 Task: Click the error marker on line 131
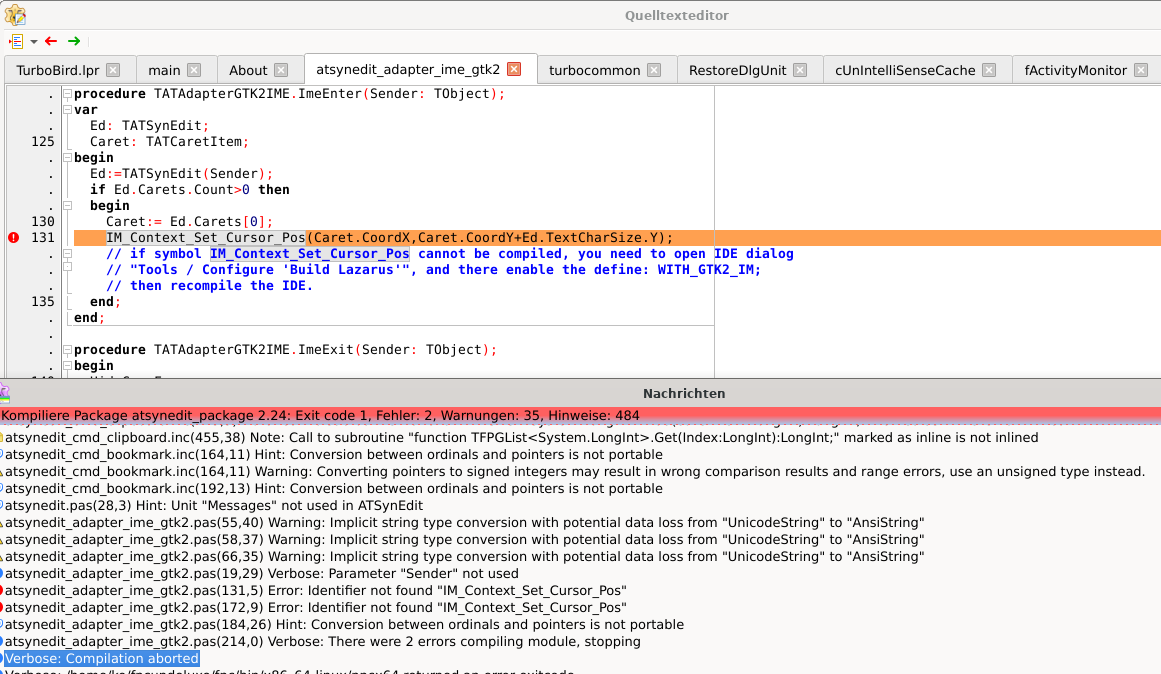14,237
